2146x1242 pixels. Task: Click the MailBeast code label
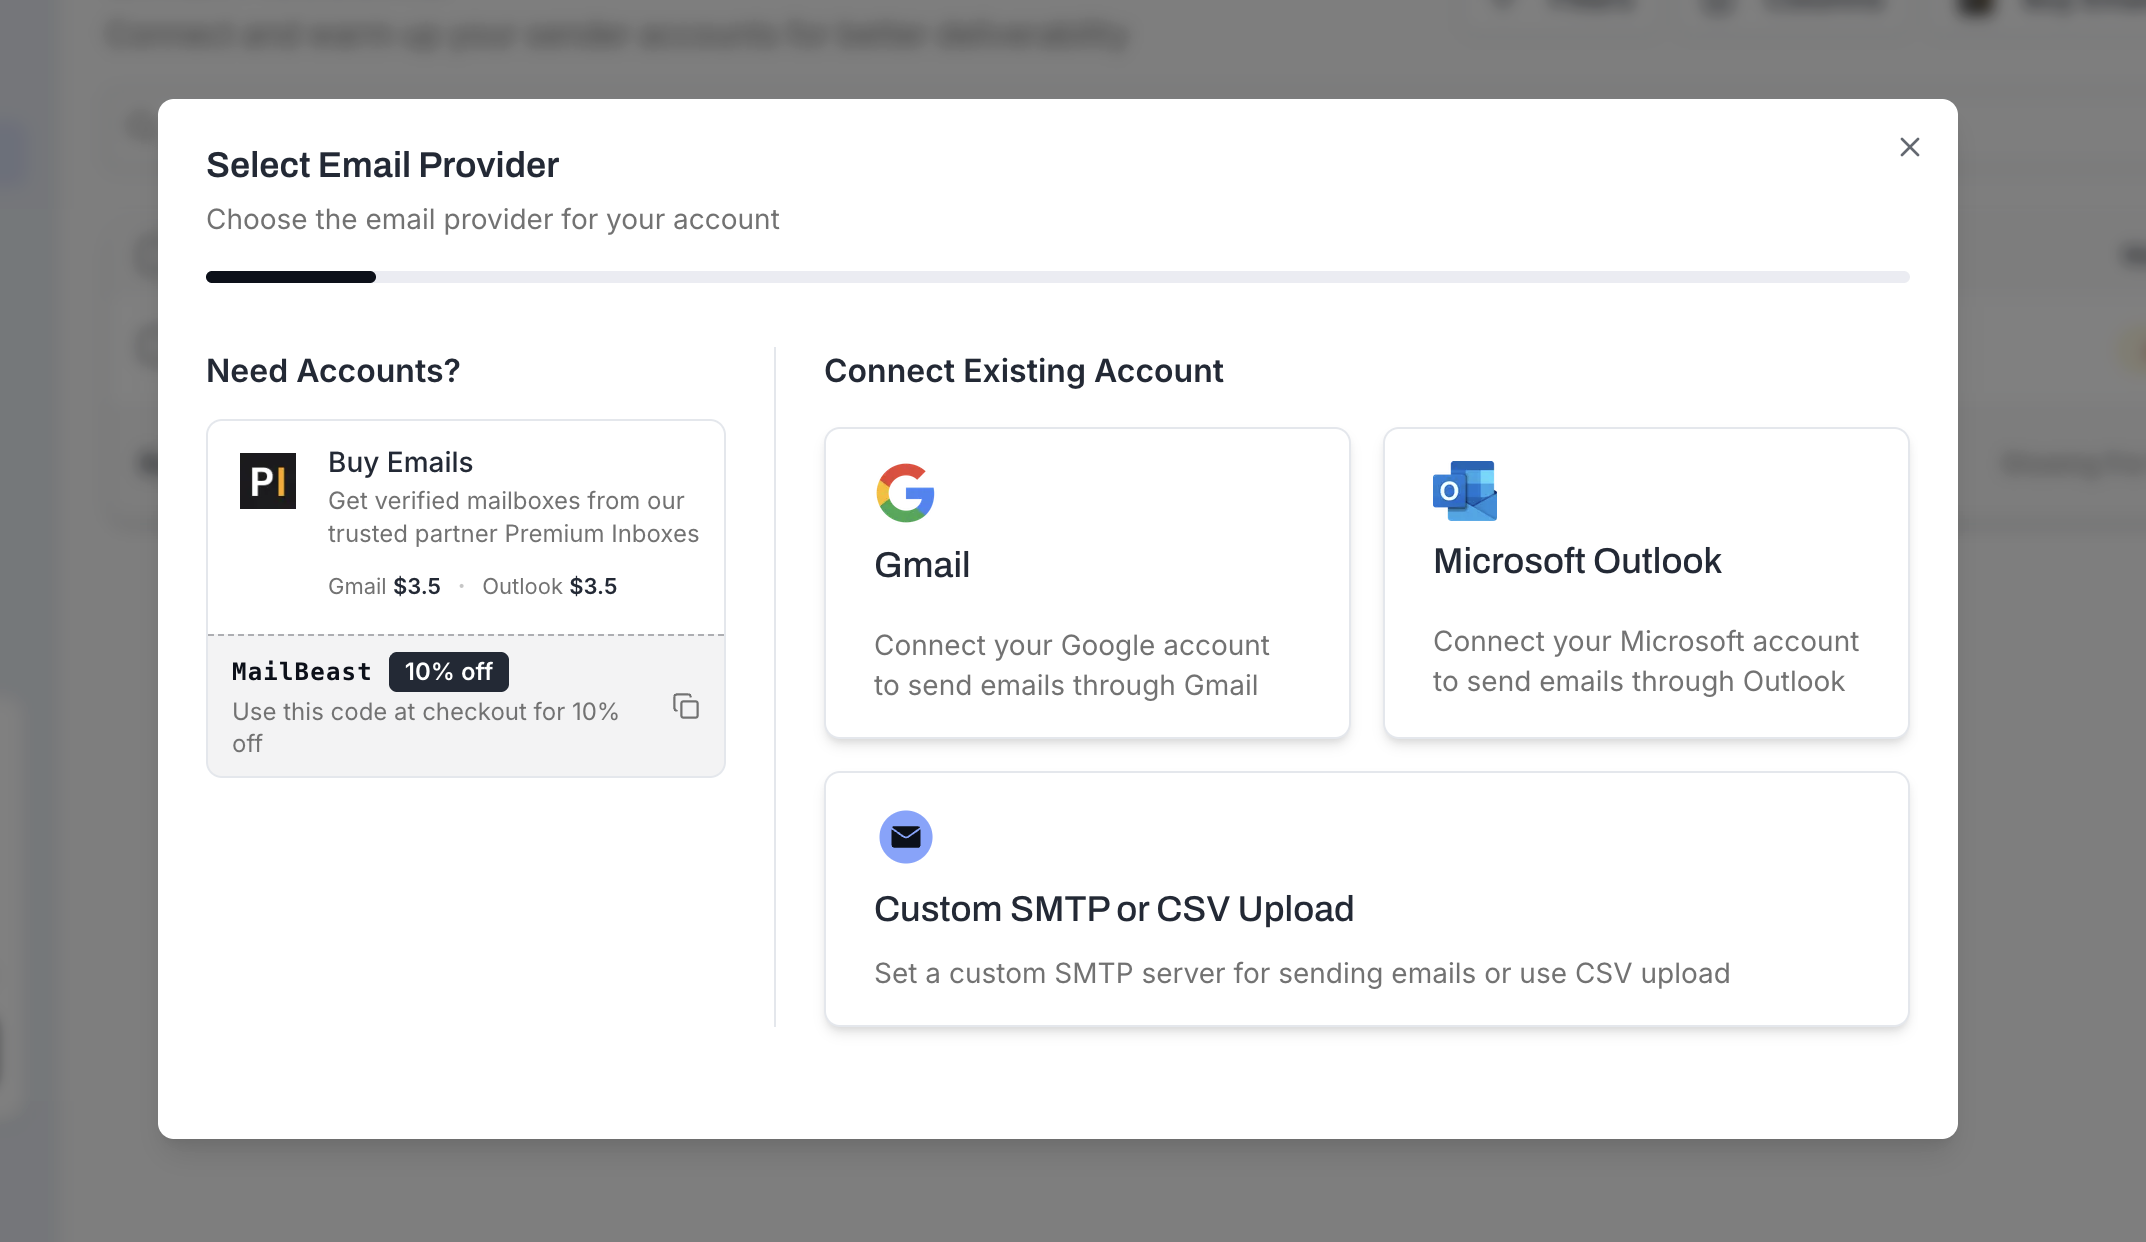[301, 671]
